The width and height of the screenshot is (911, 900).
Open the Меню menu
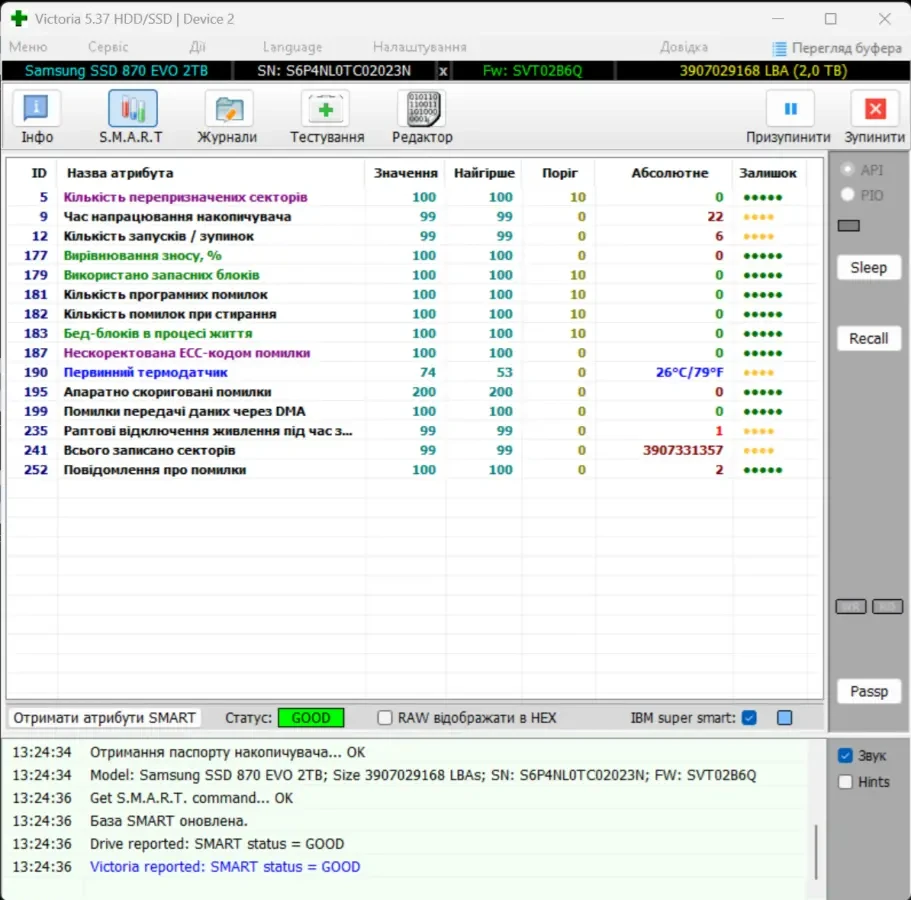pyautogui.click(x=28, y=46)
